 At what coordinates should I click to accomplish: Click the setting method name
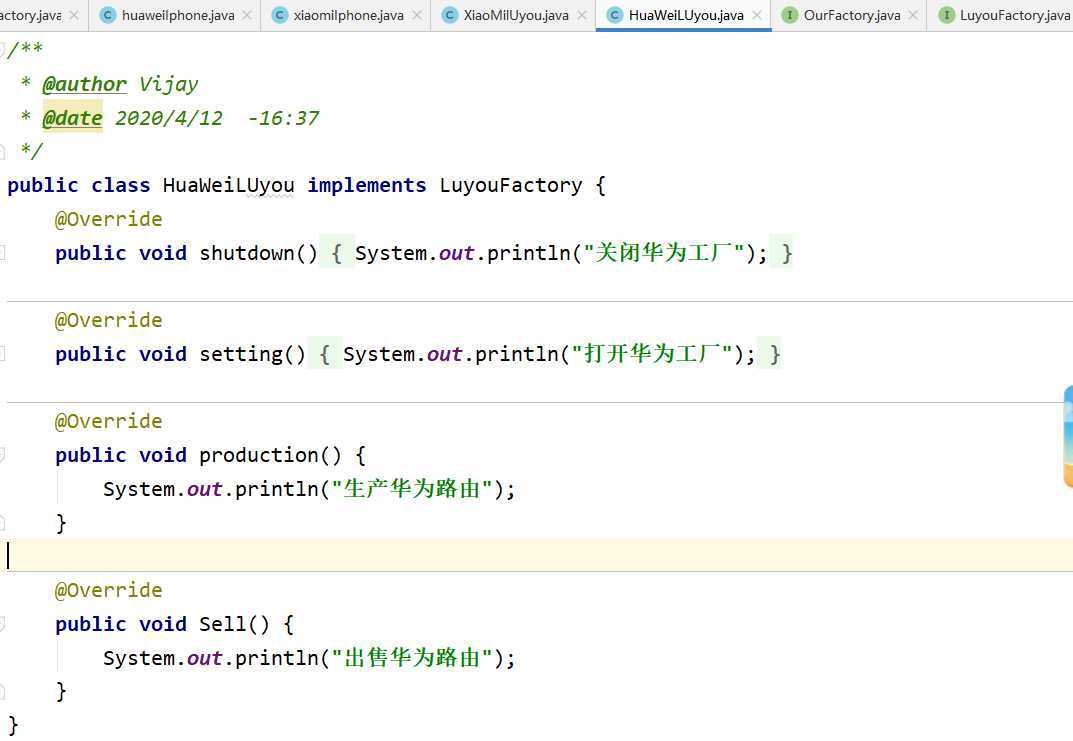[241, 354]
